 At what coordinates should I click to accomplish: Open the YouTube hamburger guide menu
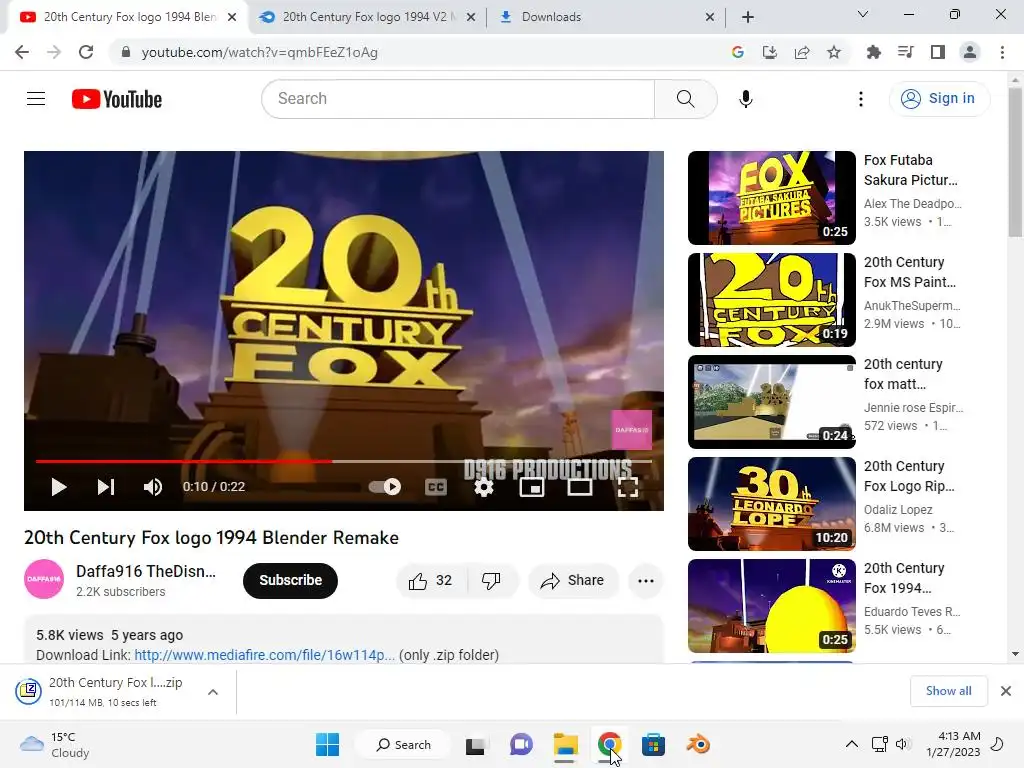(36, 99)
